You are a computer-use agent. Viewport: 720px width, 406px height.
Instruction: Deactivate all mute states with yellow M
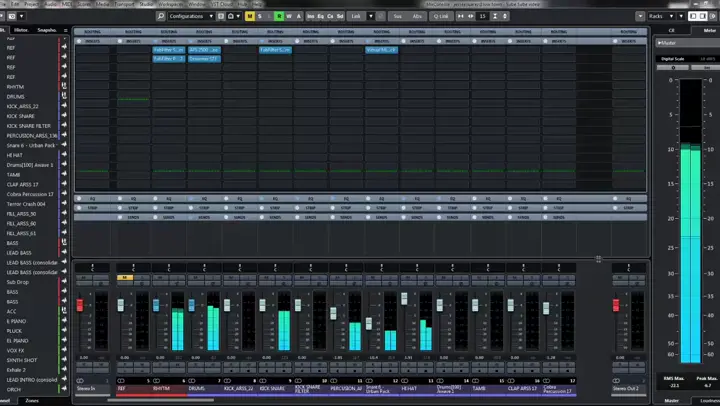pyautogui.click(x=250, y=16)
